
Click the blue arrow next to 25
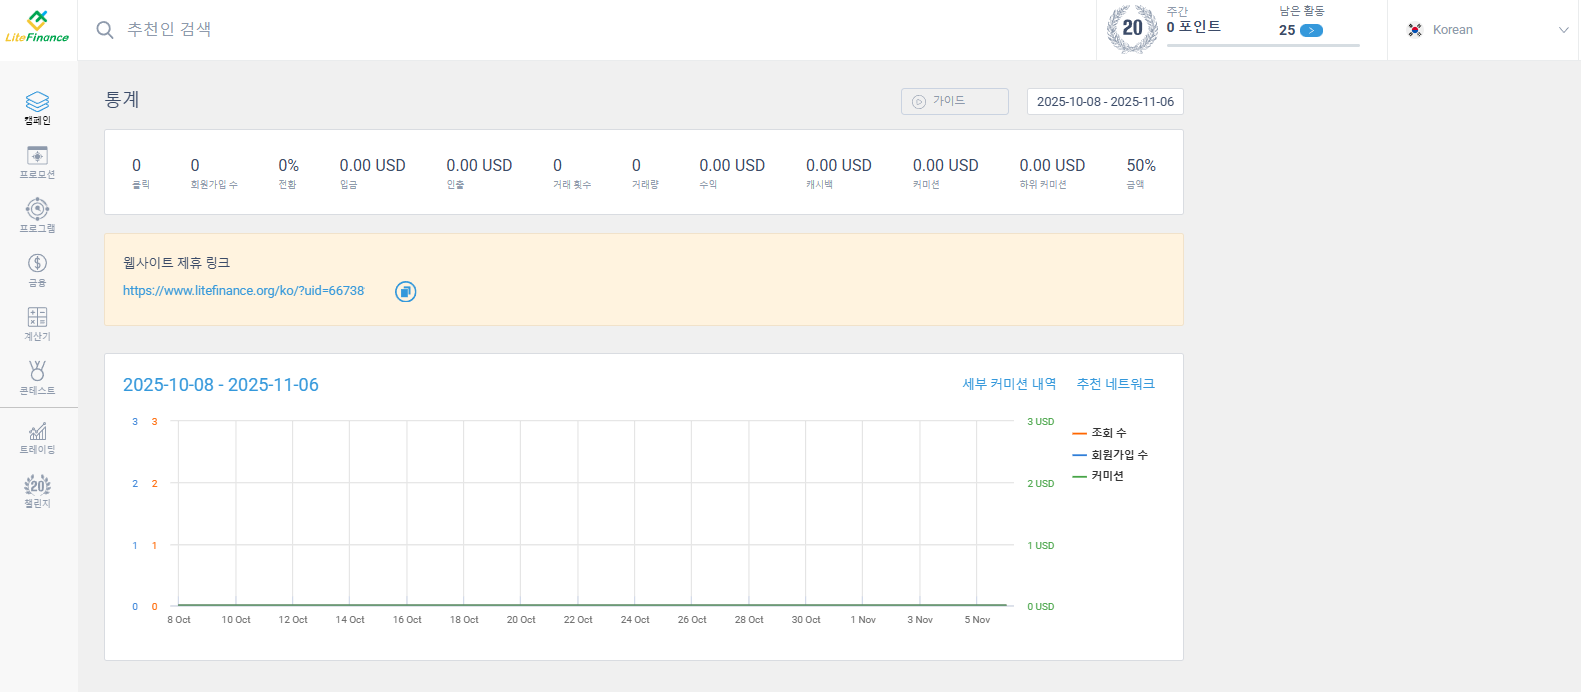pyautogui.click(x=1312, y=30)
